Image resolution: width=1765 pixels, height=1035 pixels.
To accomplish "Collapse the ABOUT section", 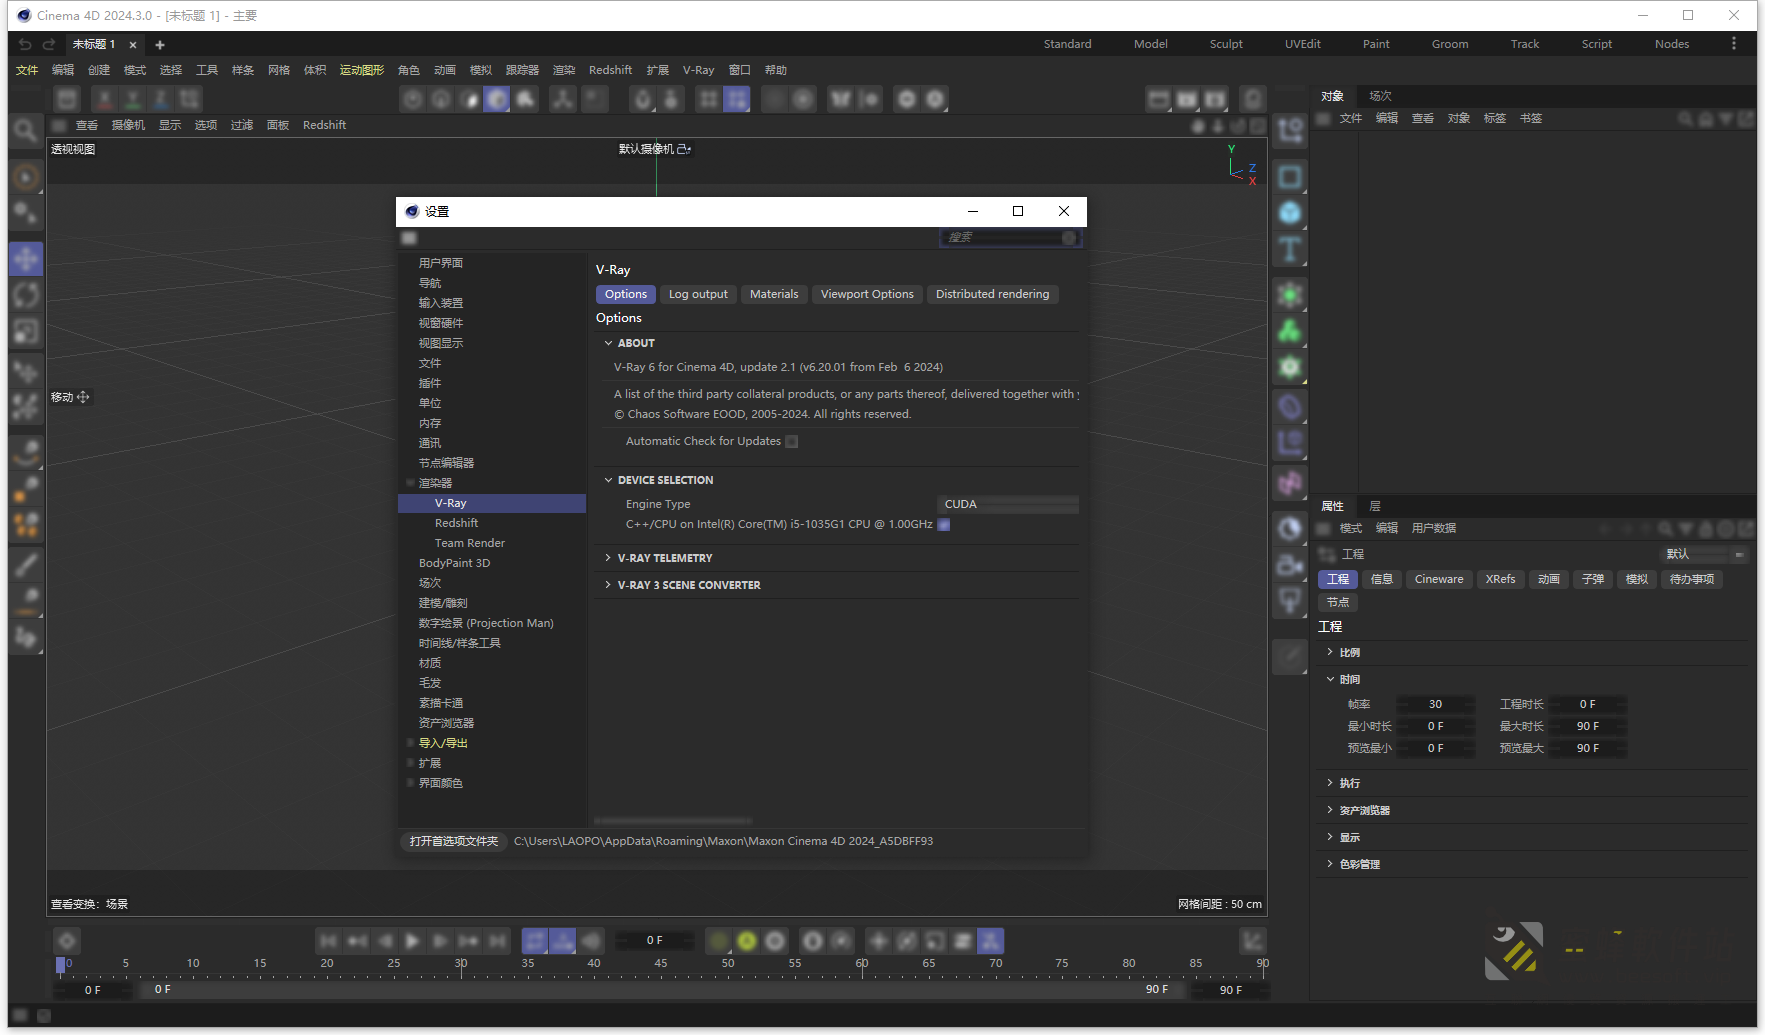I will (x=608, y=343).
